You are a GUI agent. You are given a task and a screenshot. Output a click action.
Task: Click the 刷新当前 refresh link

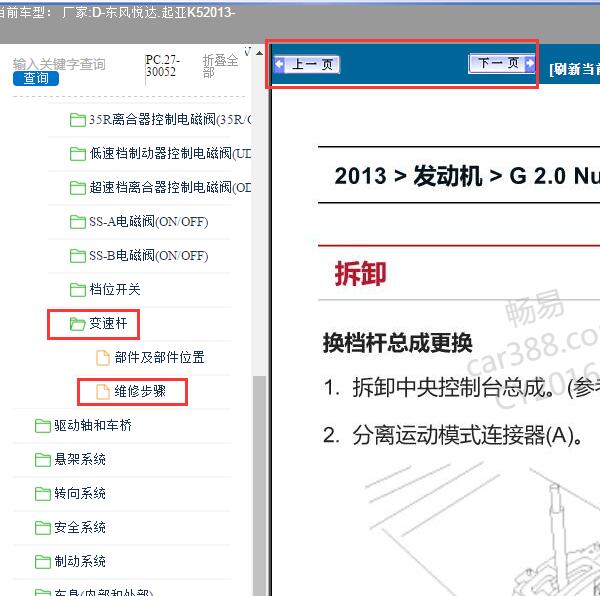(574, 69)
